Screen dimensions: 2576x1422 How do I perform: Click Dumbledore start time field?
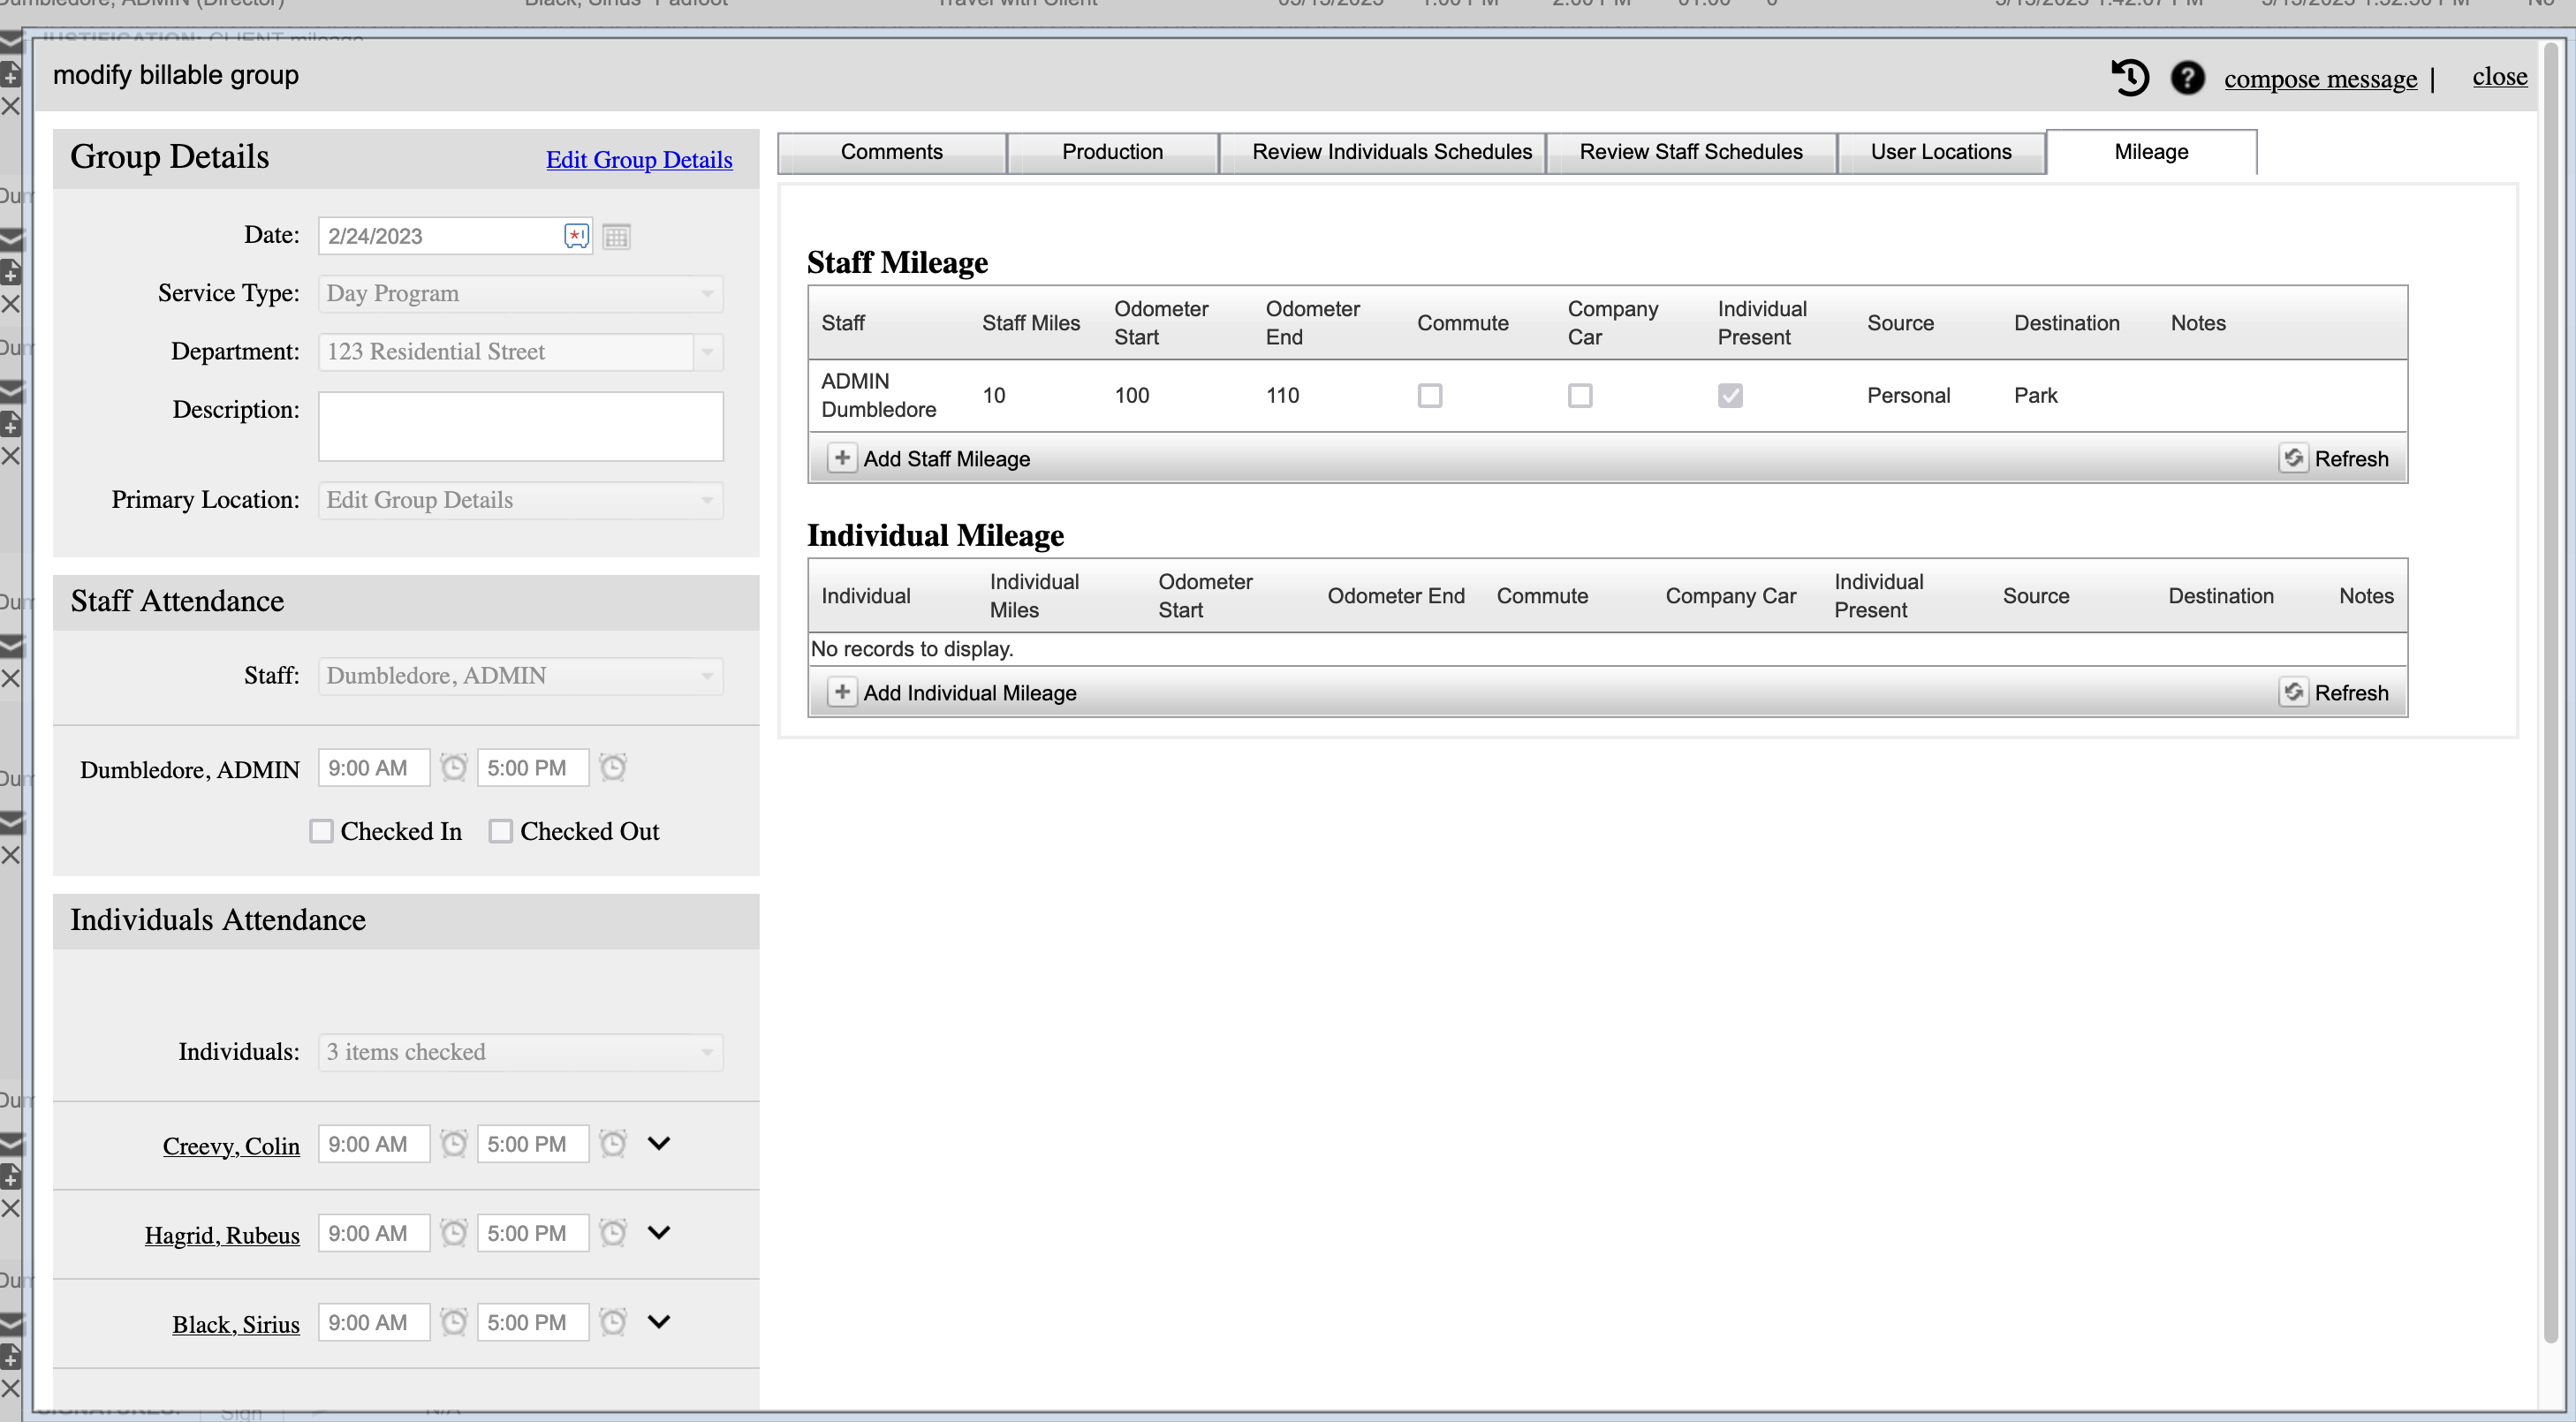(374, 768)
